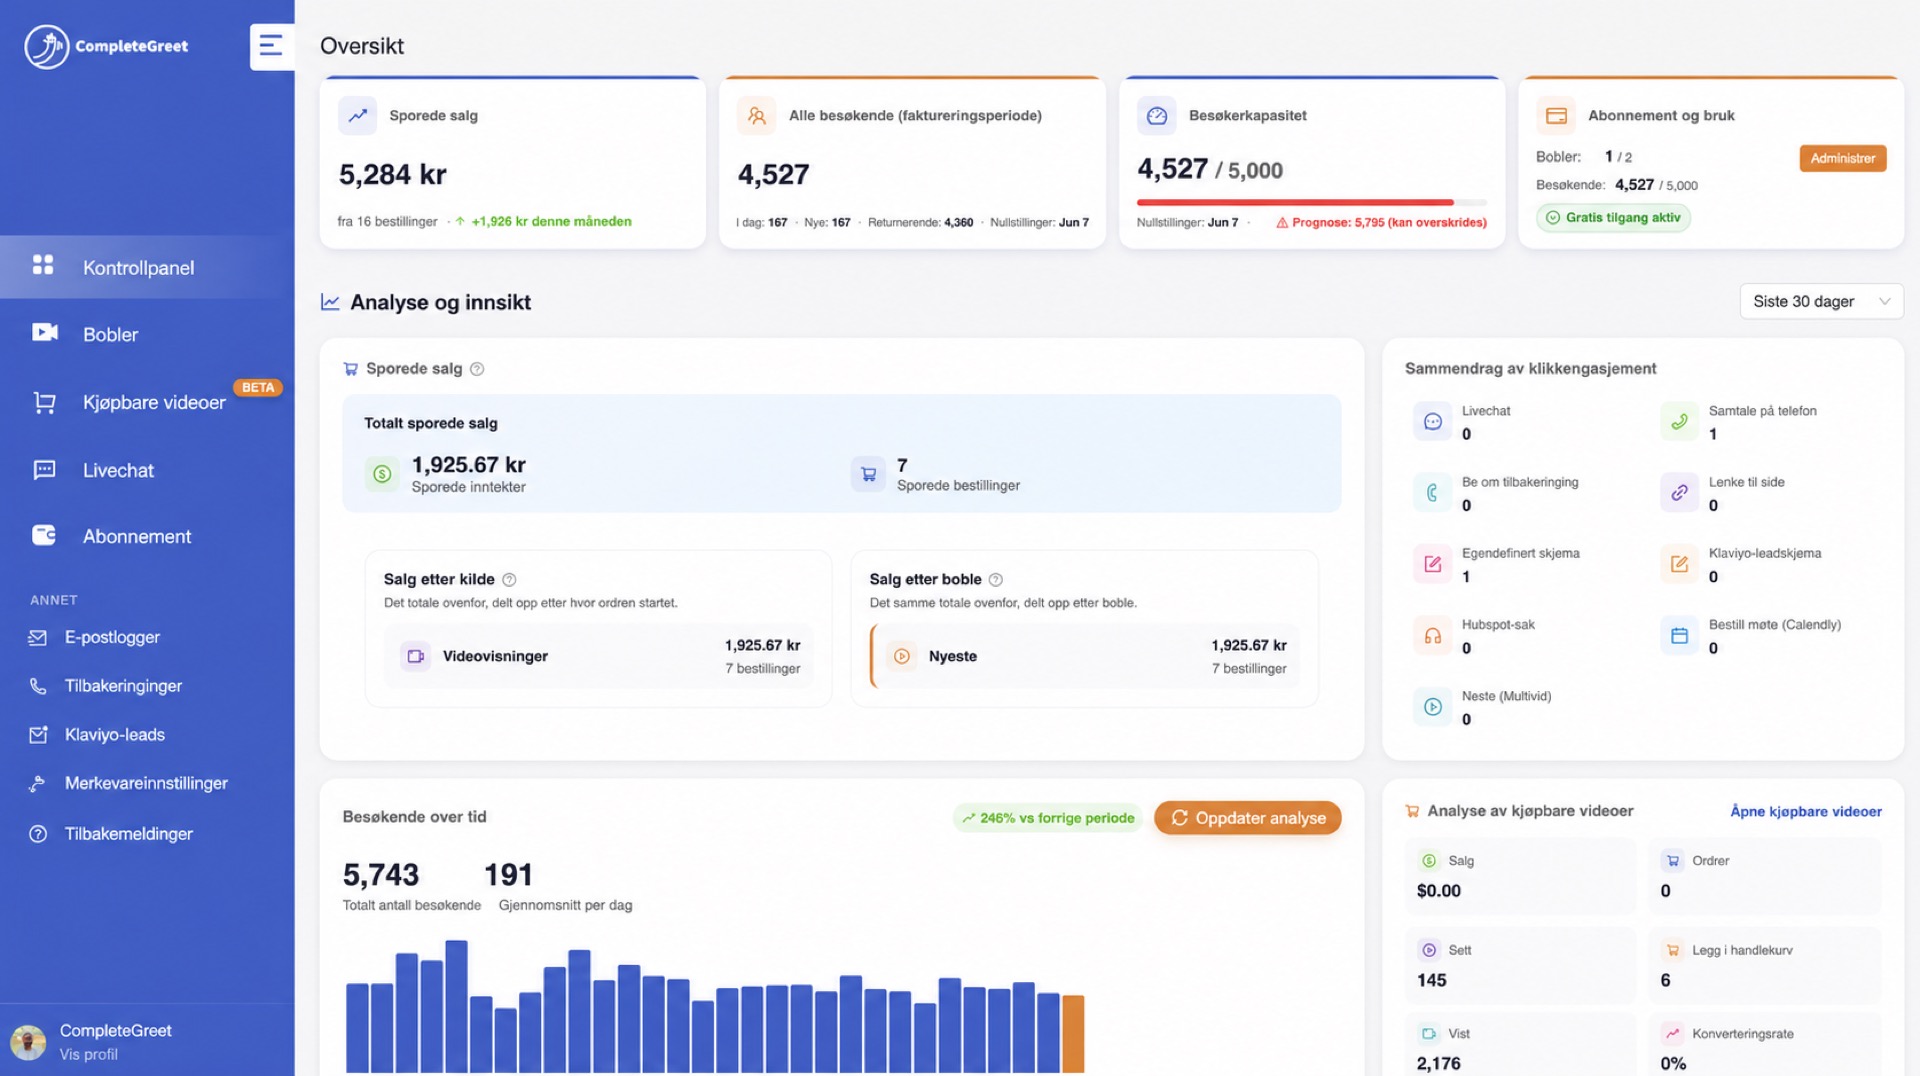The height and width of the screenshot is (1076, 1920).
Task: Click the Bestill møte (Calendly) calendar icon
Action: pyautogui.click(x=1679, y=636)
